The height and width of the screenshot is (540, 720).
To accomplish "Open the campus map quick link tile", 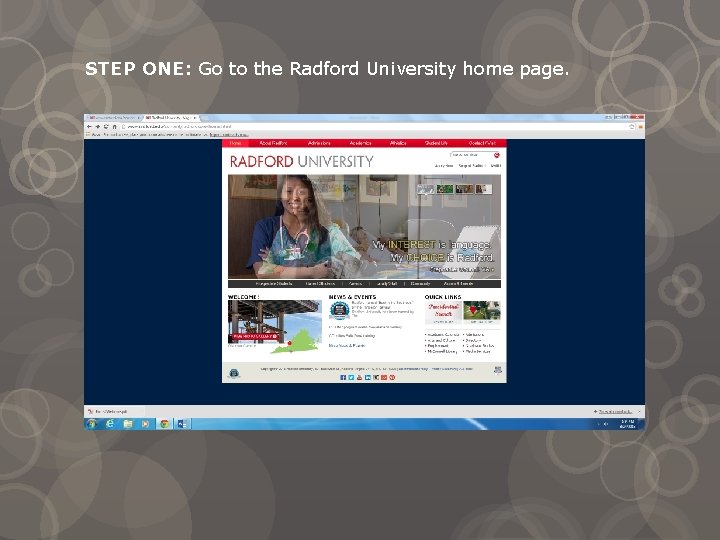I will coord(482,312).
